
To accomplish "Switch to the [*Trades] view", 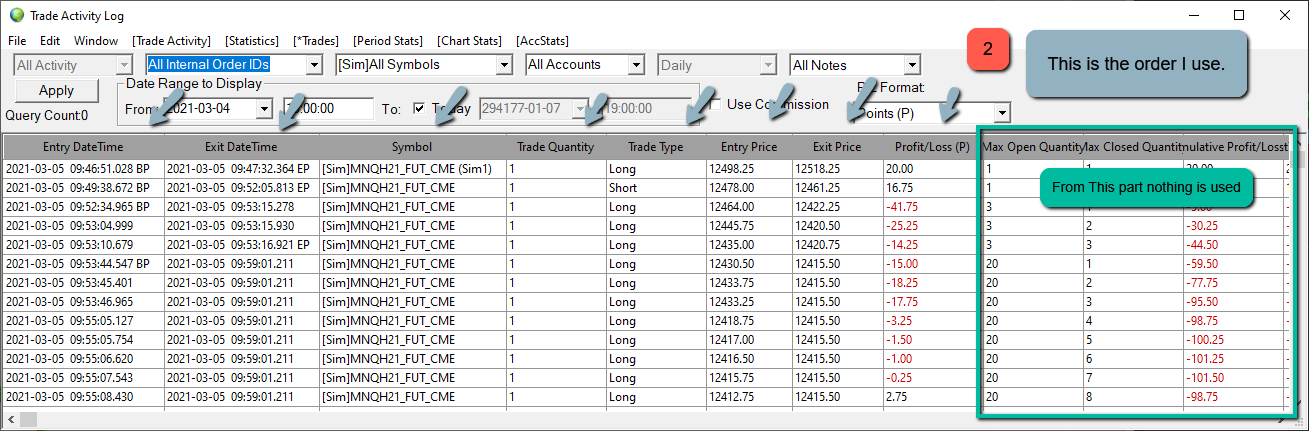I will coord(316,41).
